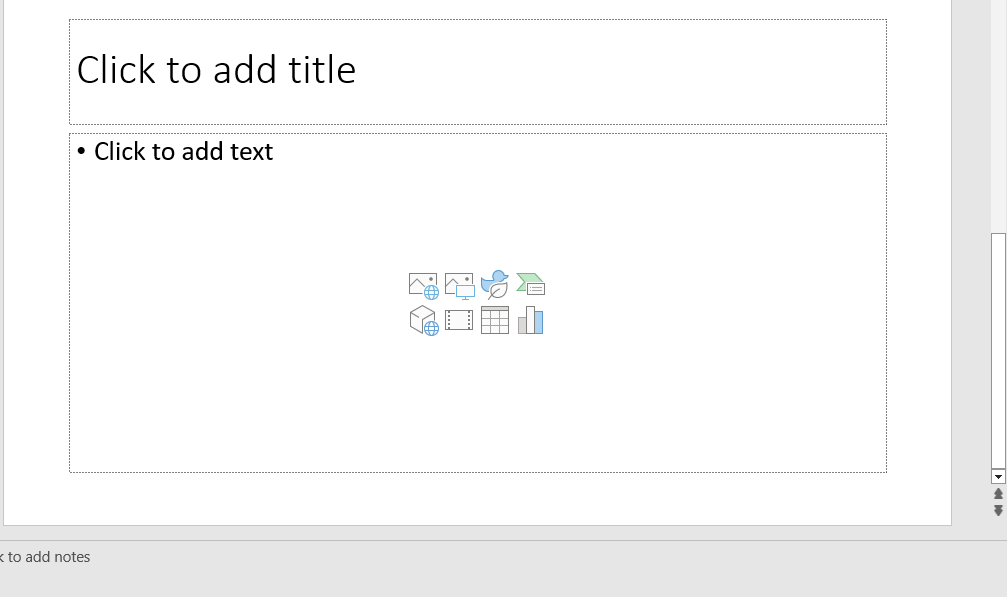Image resolution: width=1007 pixels, height=597 pixels.
Task: Insert a table using the grid icon
Action: (x=495, y=321)
